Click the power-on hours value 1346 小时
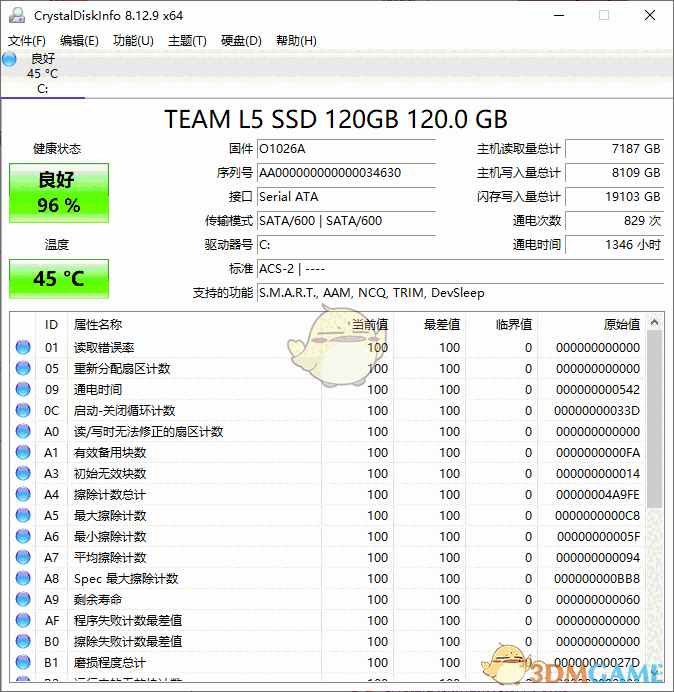Screen dimensions: 674x692 [614, 245]
